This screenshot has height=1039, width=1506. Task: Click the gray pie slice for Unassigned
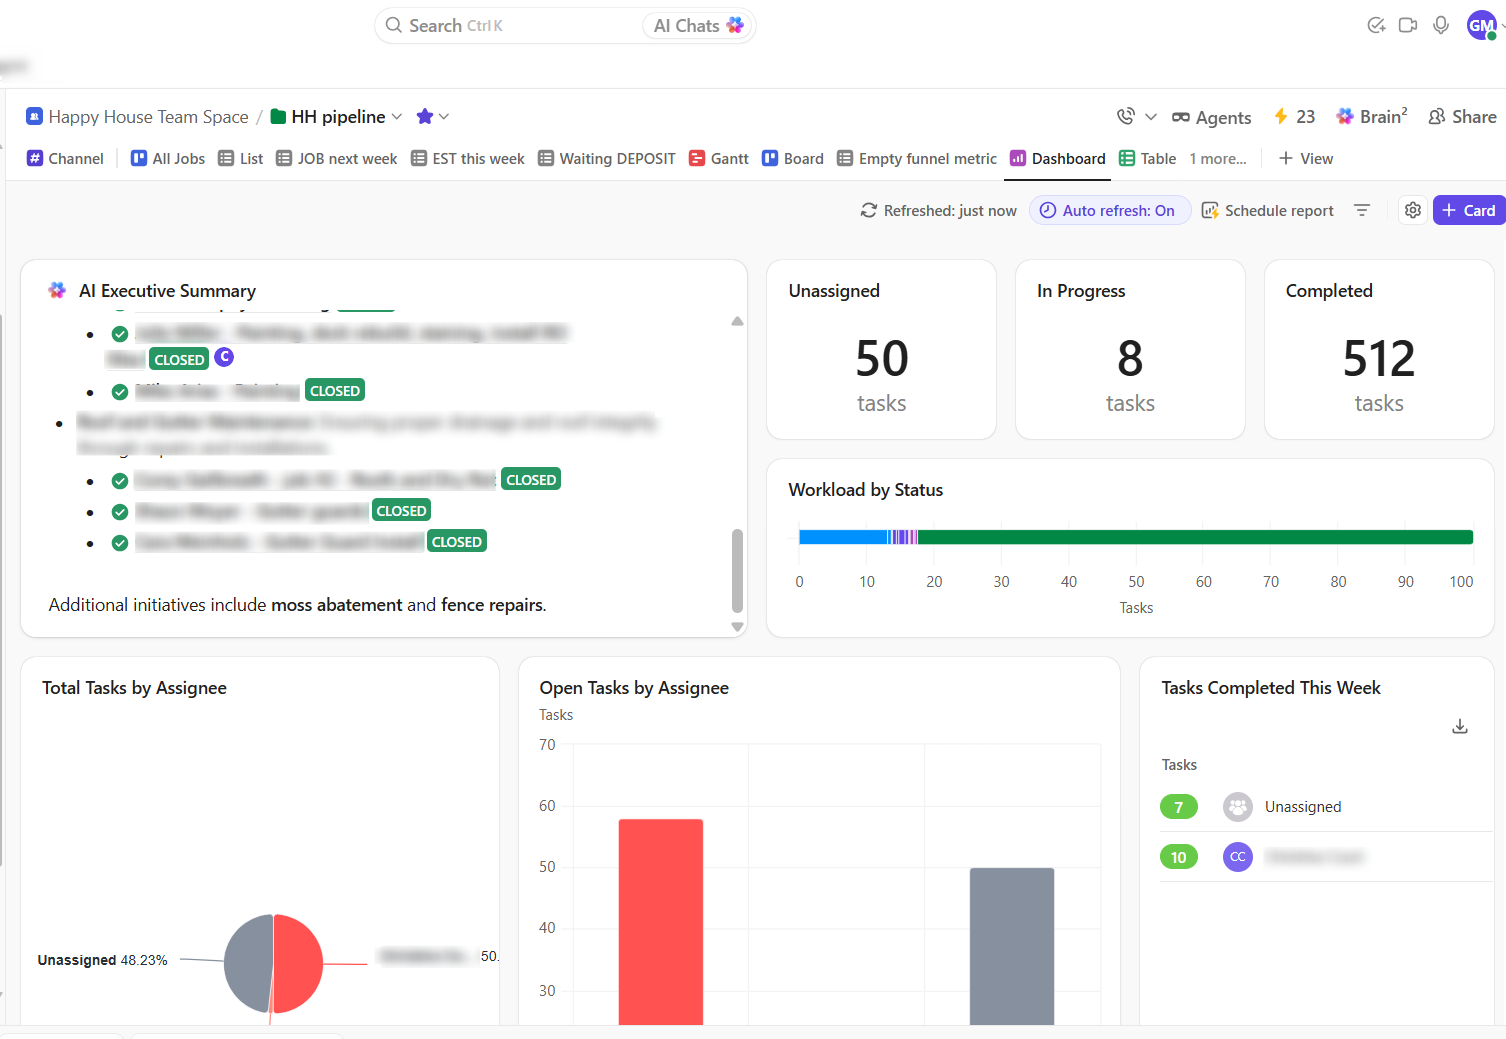(x=248, y=963)
